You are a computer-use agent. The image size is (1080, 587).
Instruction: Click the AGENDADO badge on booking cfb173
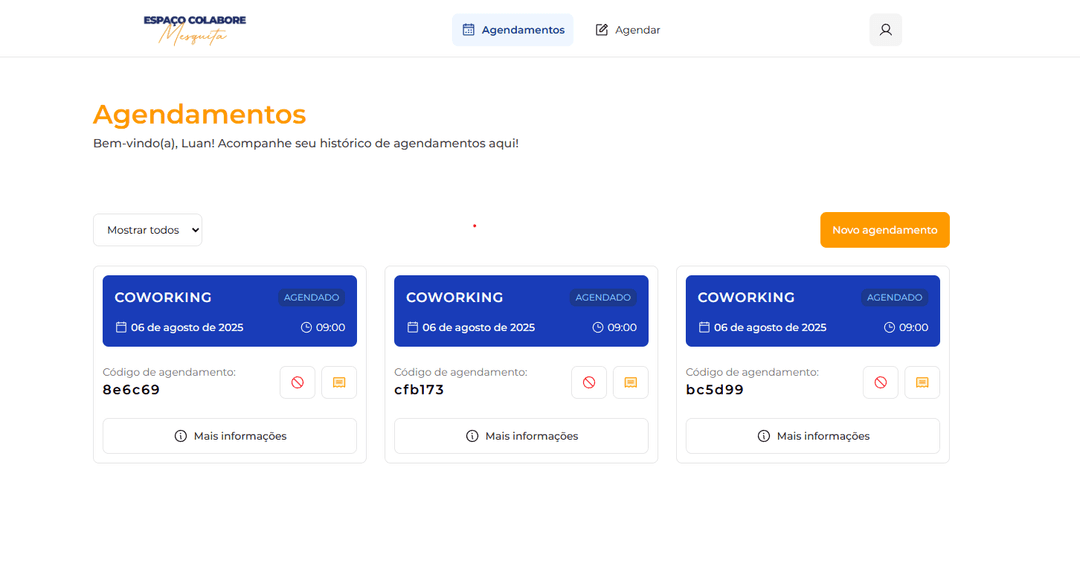point(603,298)
